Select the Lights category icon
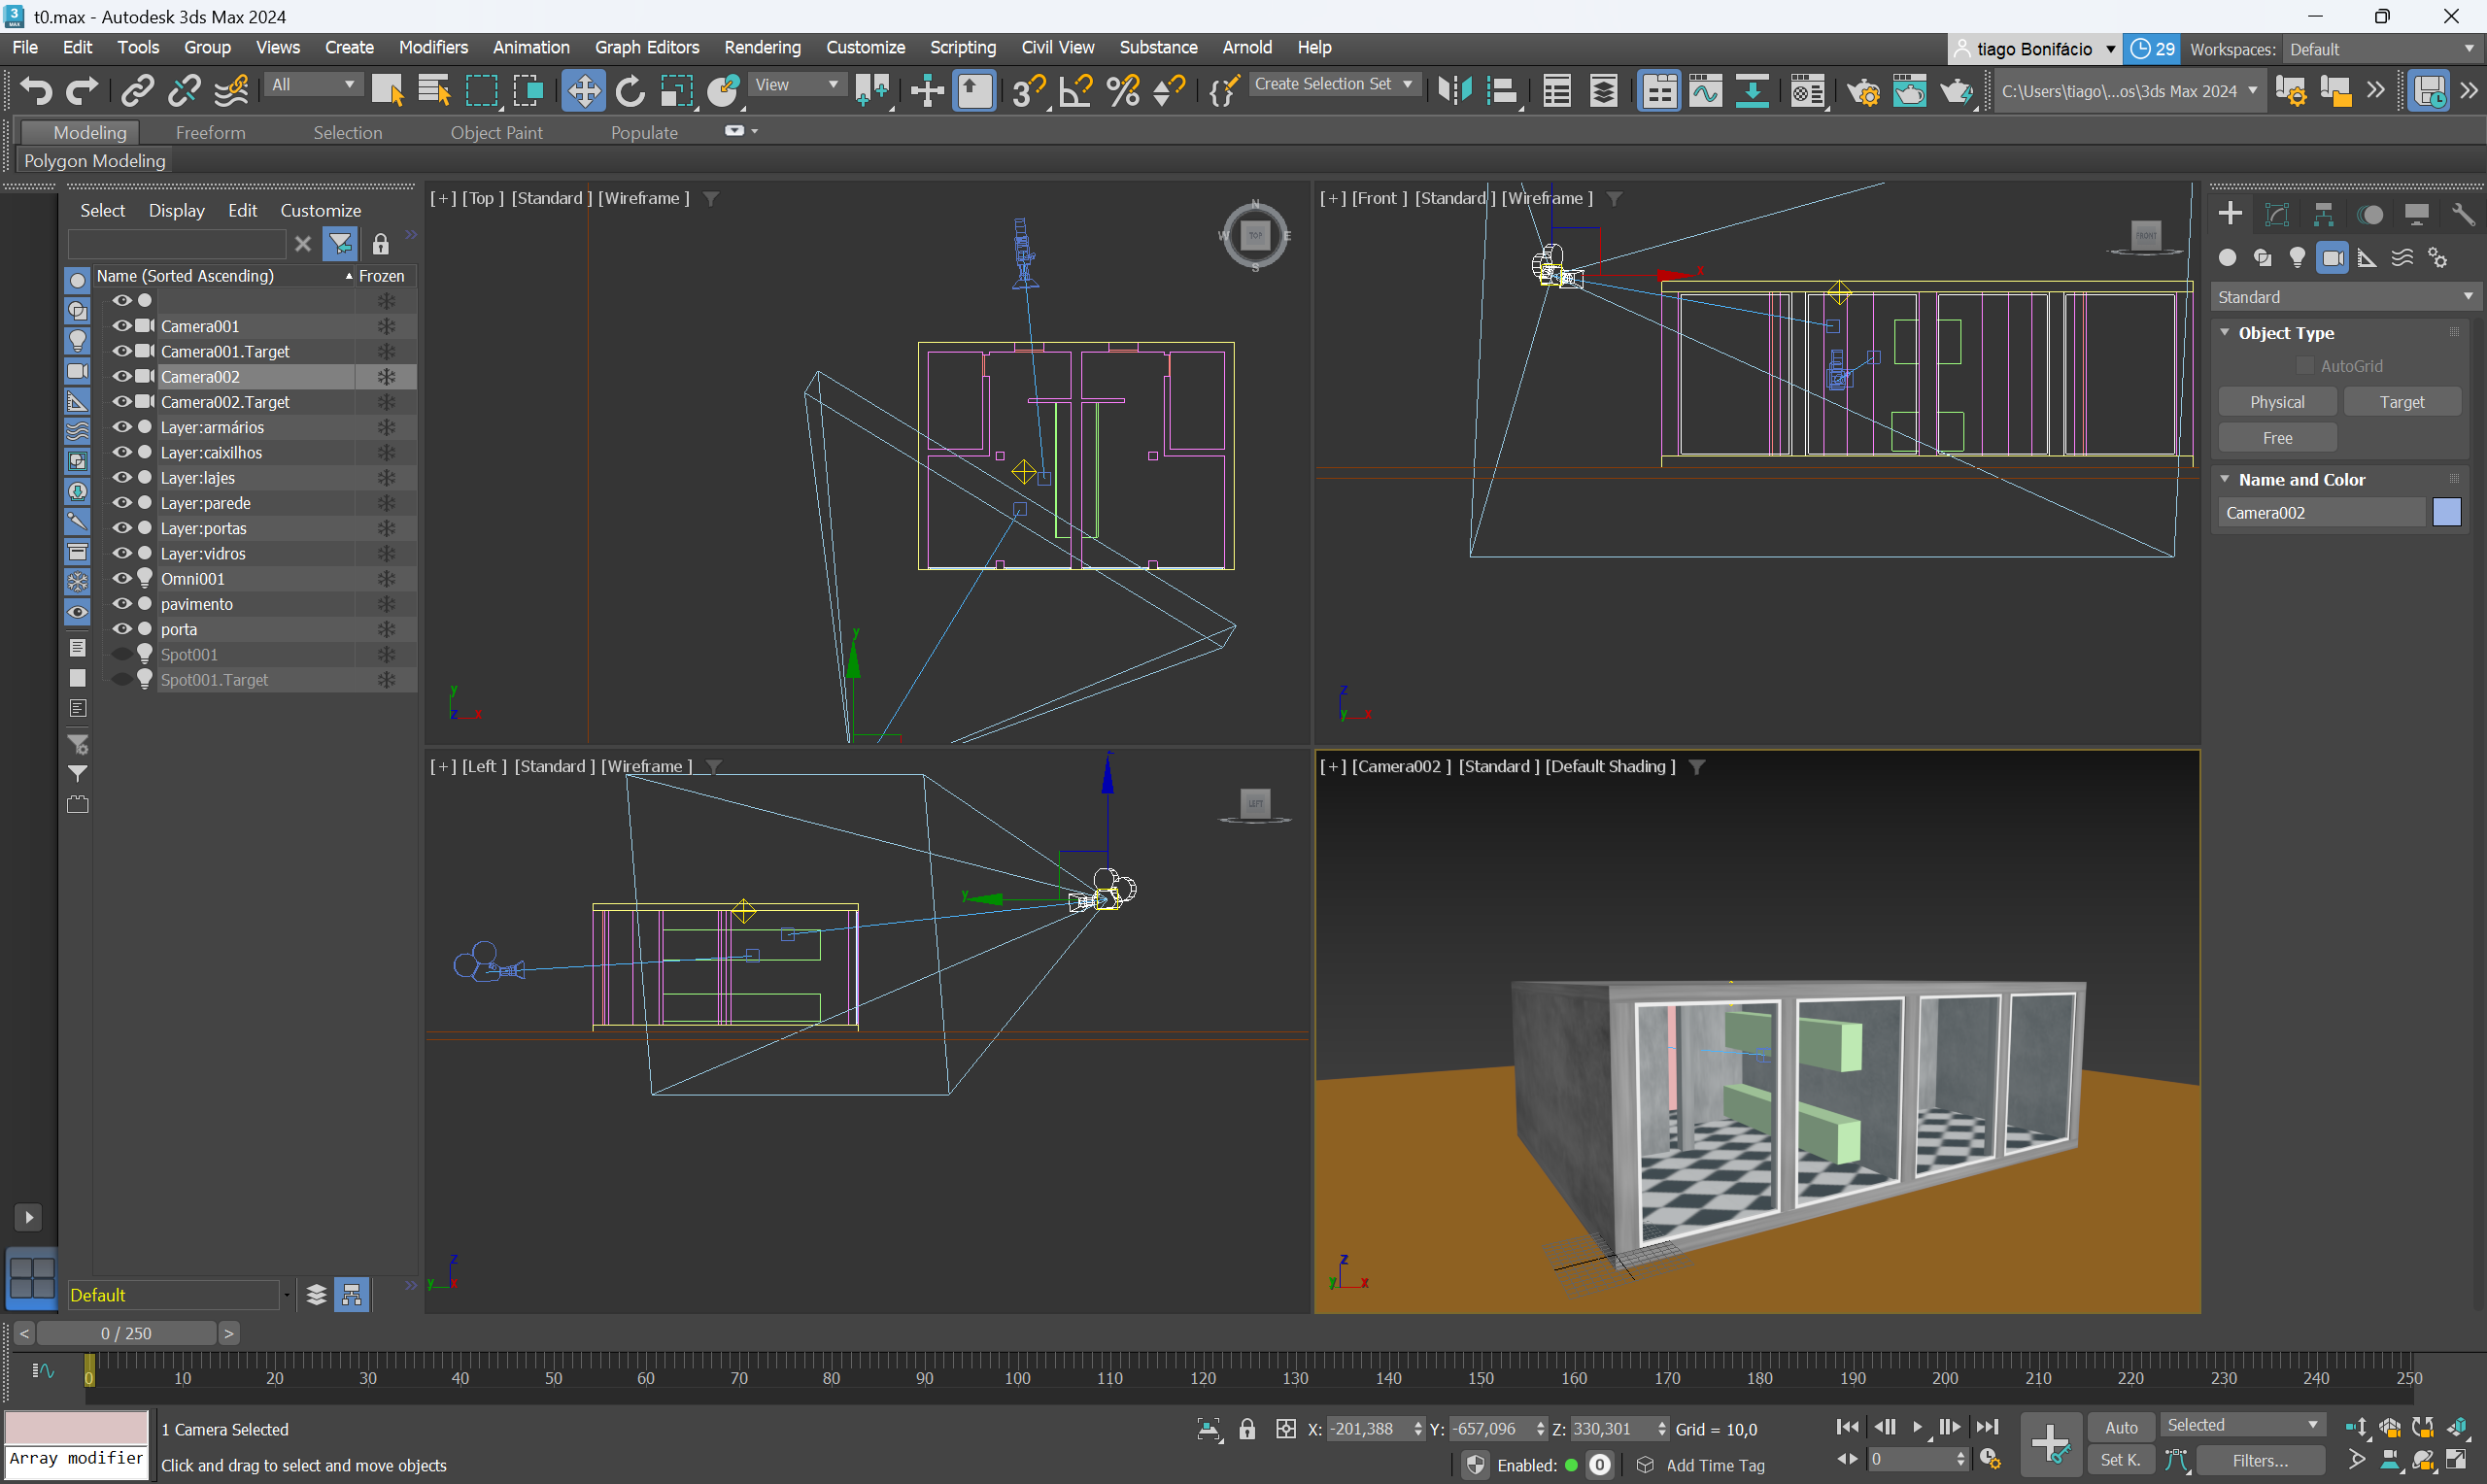This screenshot has height=1484, width=2487. [2297, 258]
